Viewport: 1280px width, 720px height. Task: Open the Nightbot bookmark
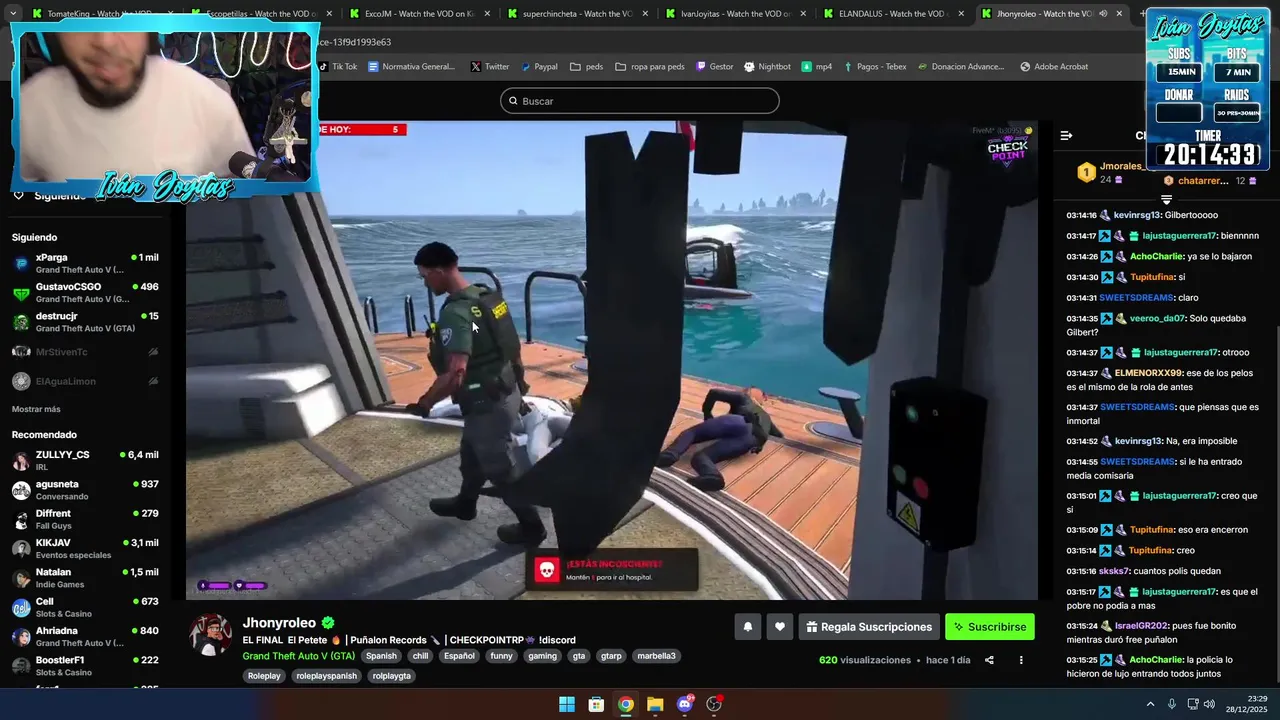click(x=767, y=67)
